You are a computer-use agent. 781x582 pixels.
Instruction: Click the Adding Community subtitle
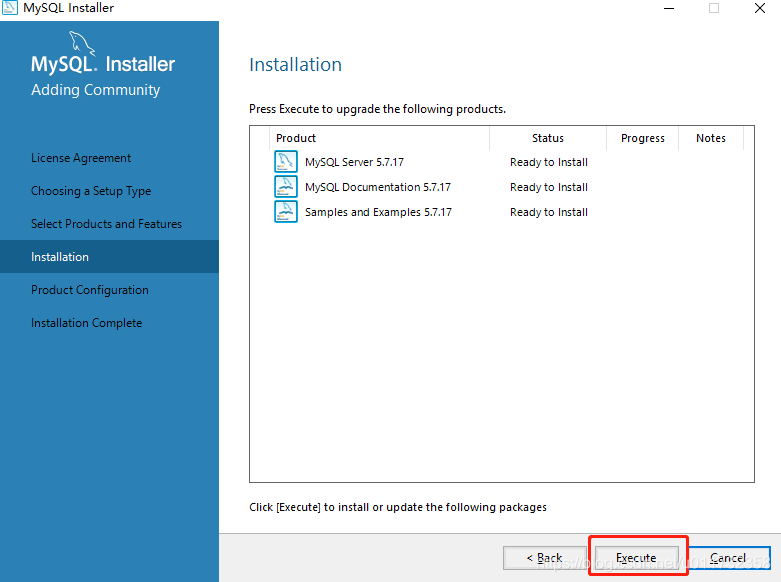click(96, 90)
